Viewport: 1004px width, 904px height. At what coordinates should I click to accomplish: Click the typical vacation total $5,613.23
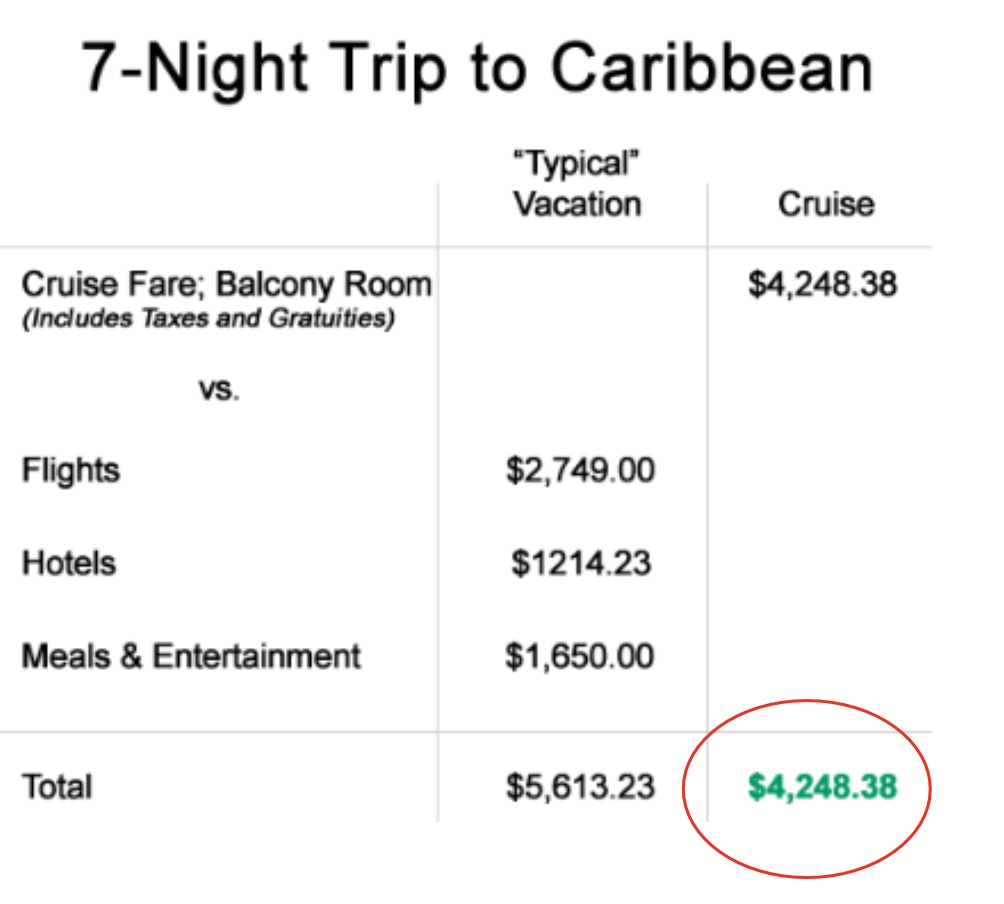click(580, 786)
